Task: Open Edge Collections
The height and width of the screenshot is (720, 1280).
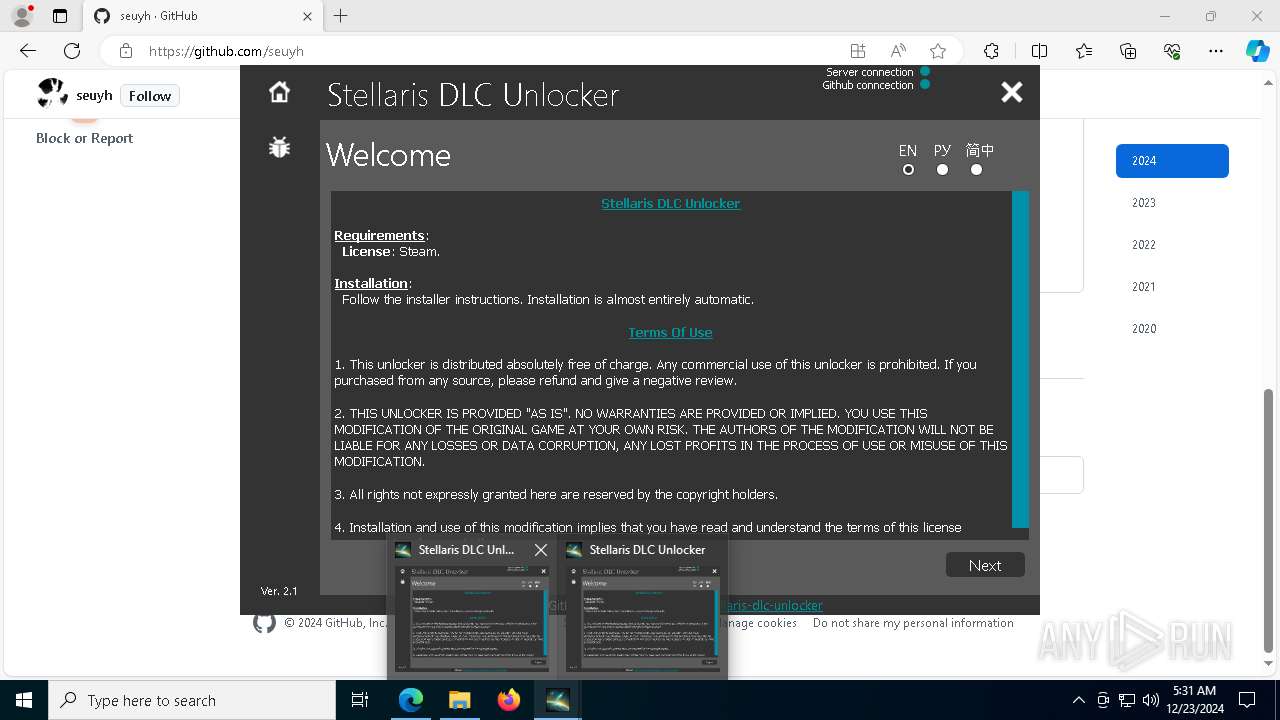Action: [1128, 51]
